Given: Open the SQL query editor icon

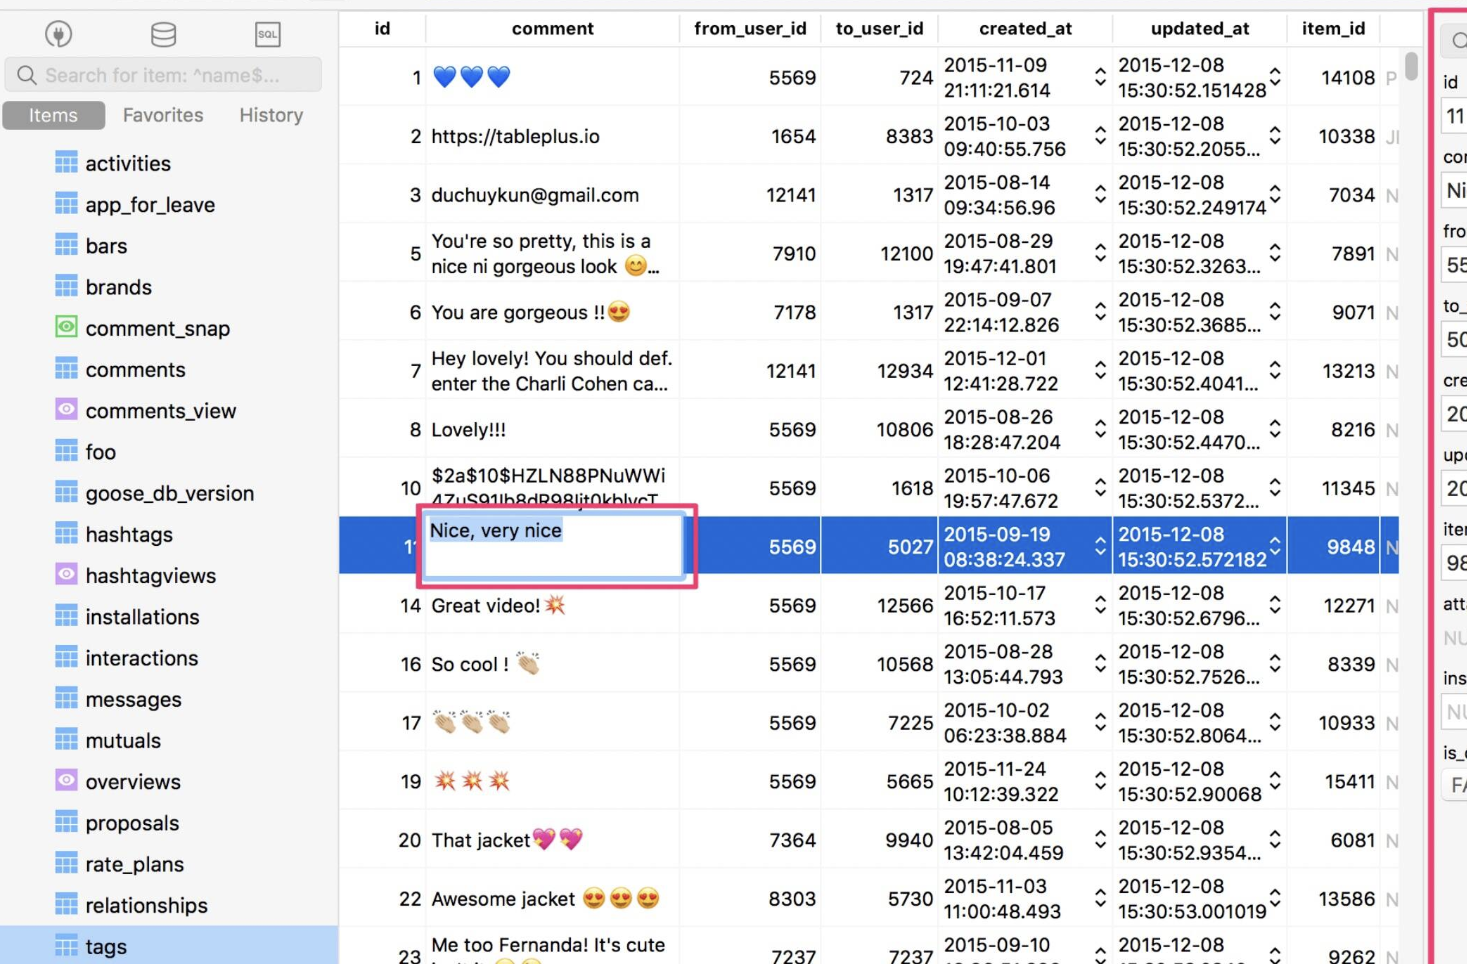Looking at the screenshot, I should 268,34.
